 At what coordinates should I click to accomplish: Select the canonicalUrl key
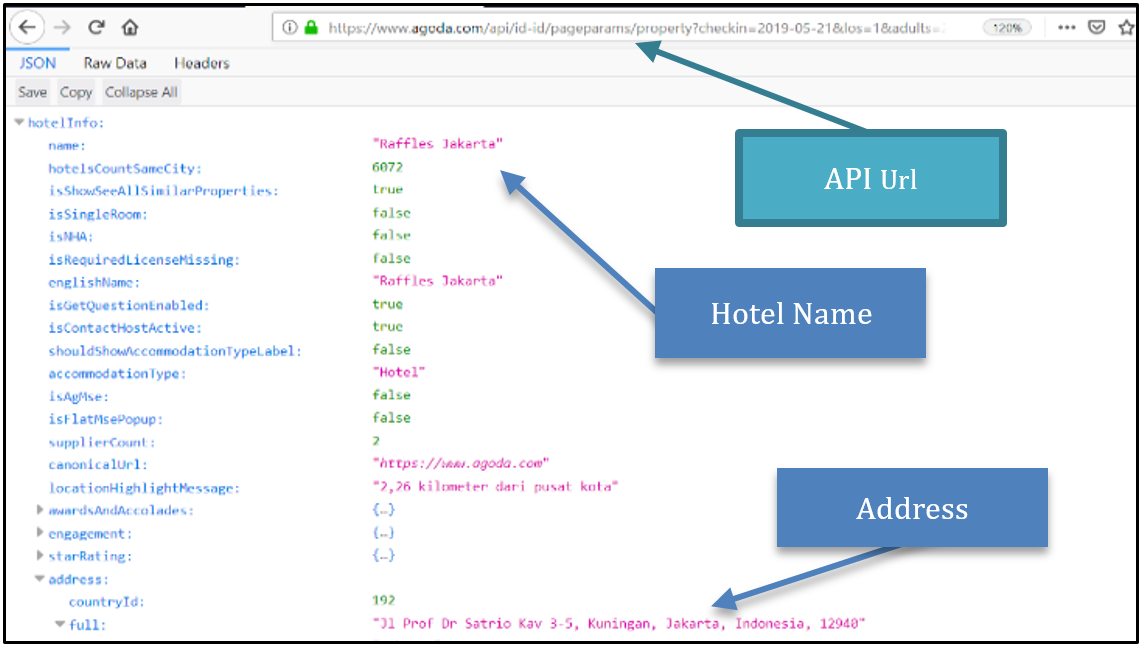pyautogui.click(x=98, y=465)
